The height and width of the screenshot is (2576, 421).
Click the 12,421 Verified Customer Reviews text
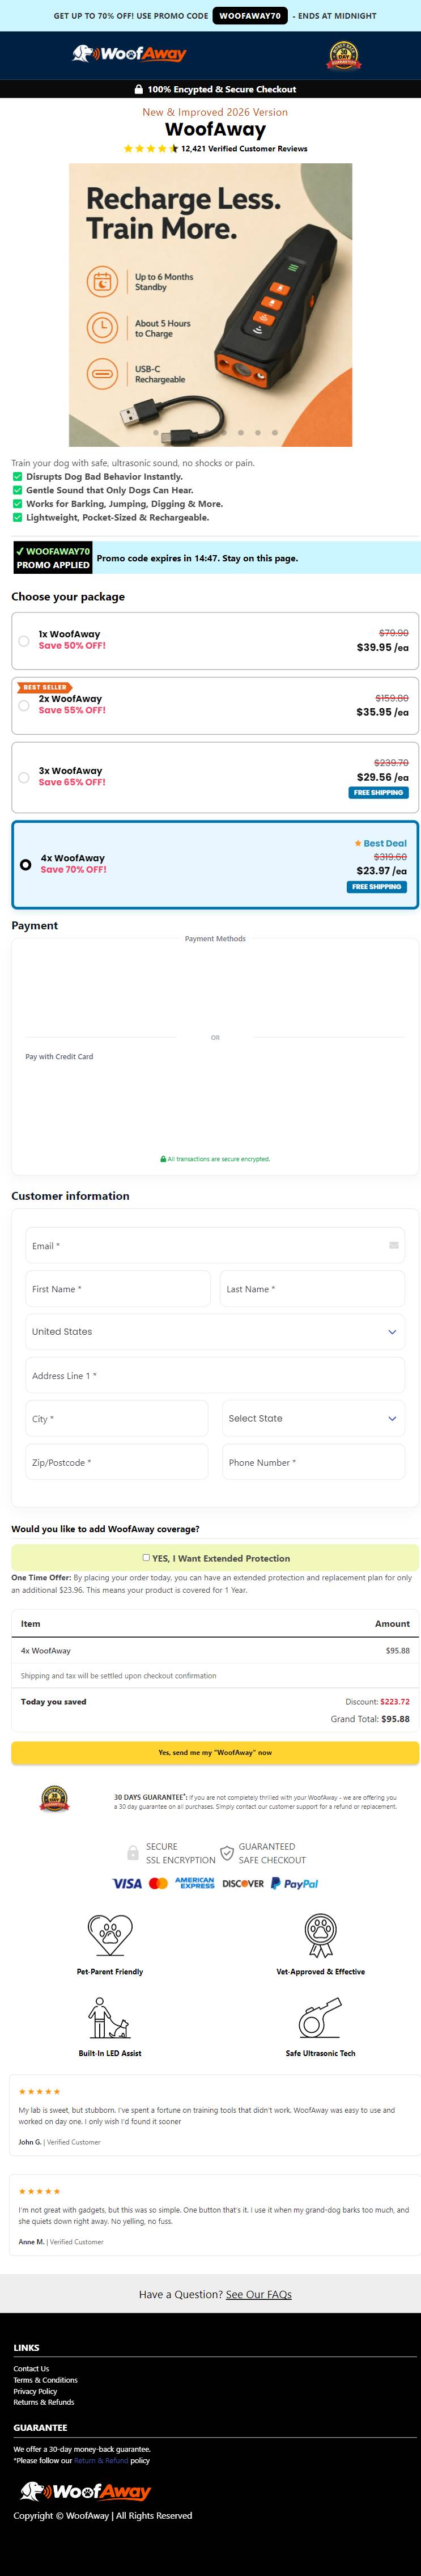[x=244, y=149]
